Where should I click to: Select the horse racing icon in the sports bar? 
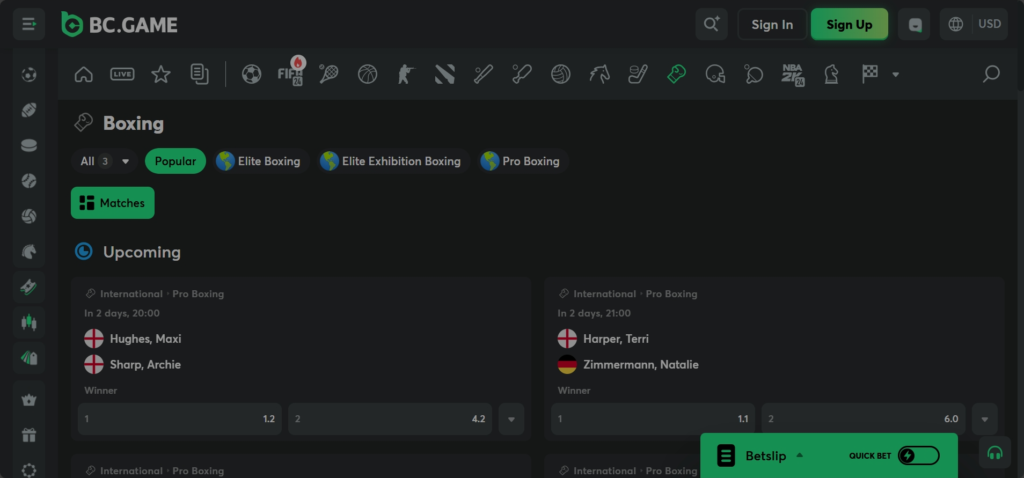click(600, 74)
